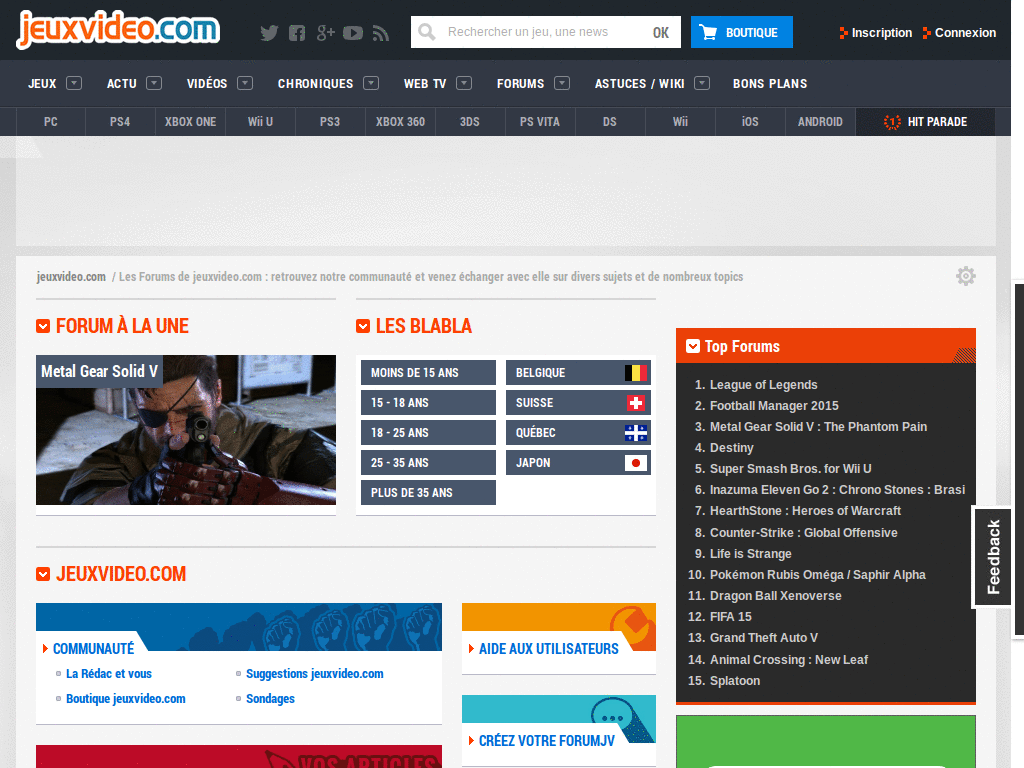This screenshot has width=1024, height=768.
Task: Collapse the Forum à la une section
Action: click(x=43, y=326)
